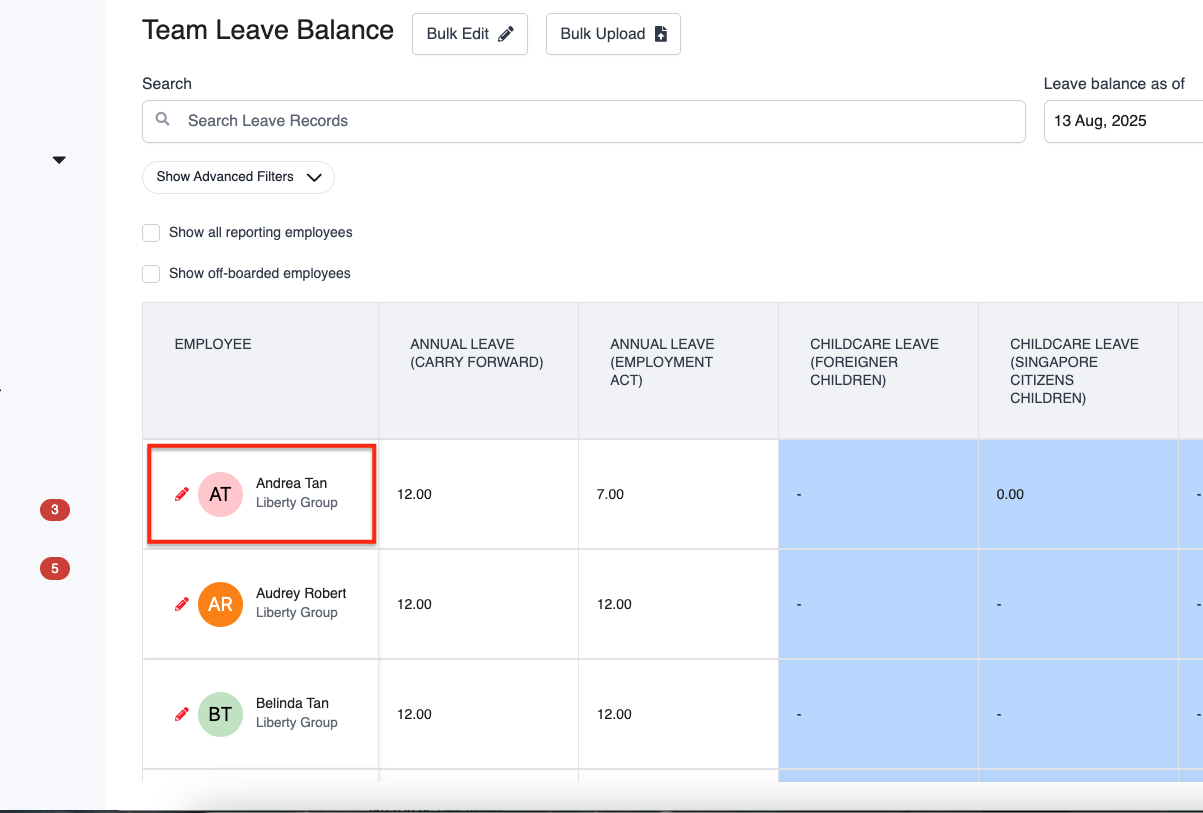The width and height of the screenshot is (1203, 813).
Task: Open the AT avatar of Andrea Tan
Action: [x=220, y=494]
